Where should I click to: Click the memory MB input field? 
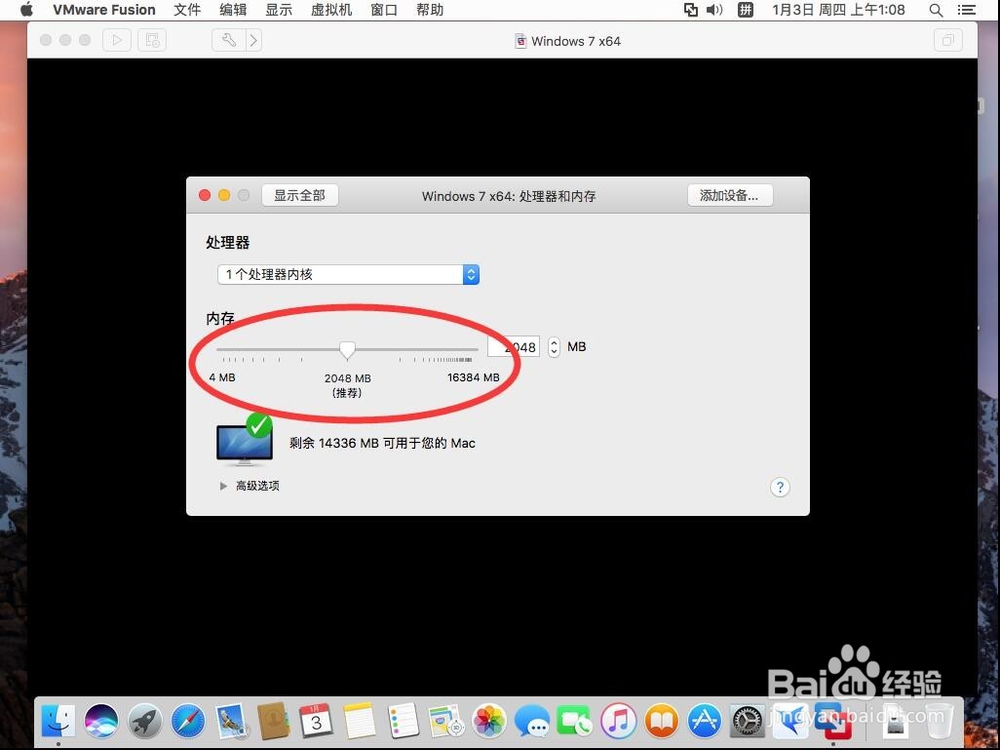coord(513,347)
